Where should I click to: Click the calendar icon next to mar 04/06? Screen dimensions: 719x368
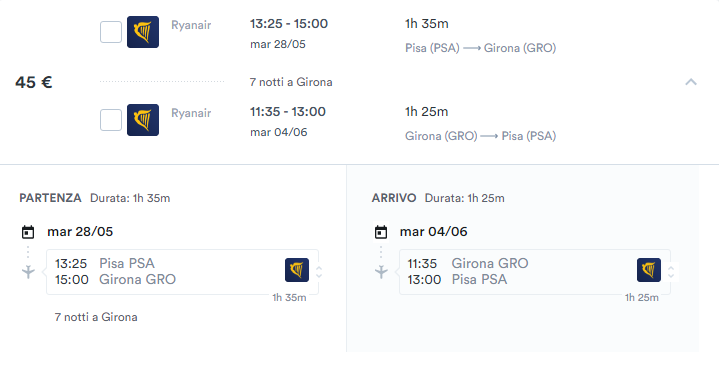(381, 232)
